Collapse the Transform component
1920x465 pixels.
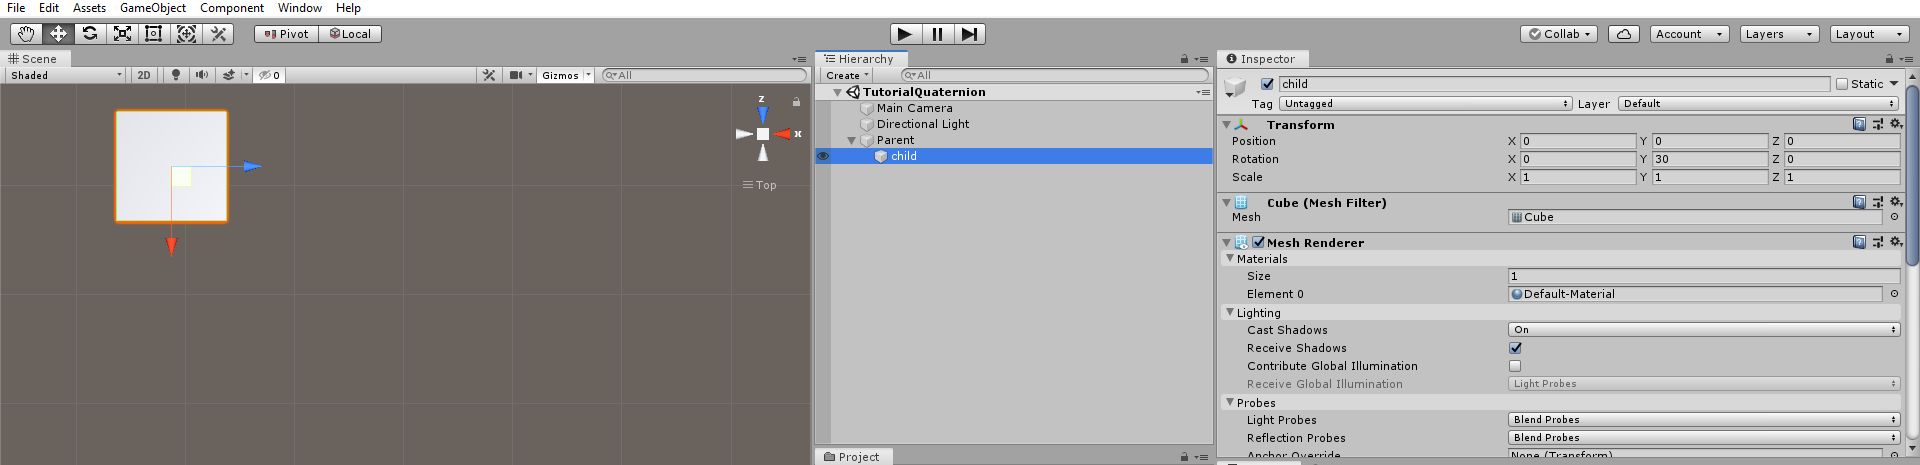pyautogui.click(x=1227, y=124)
